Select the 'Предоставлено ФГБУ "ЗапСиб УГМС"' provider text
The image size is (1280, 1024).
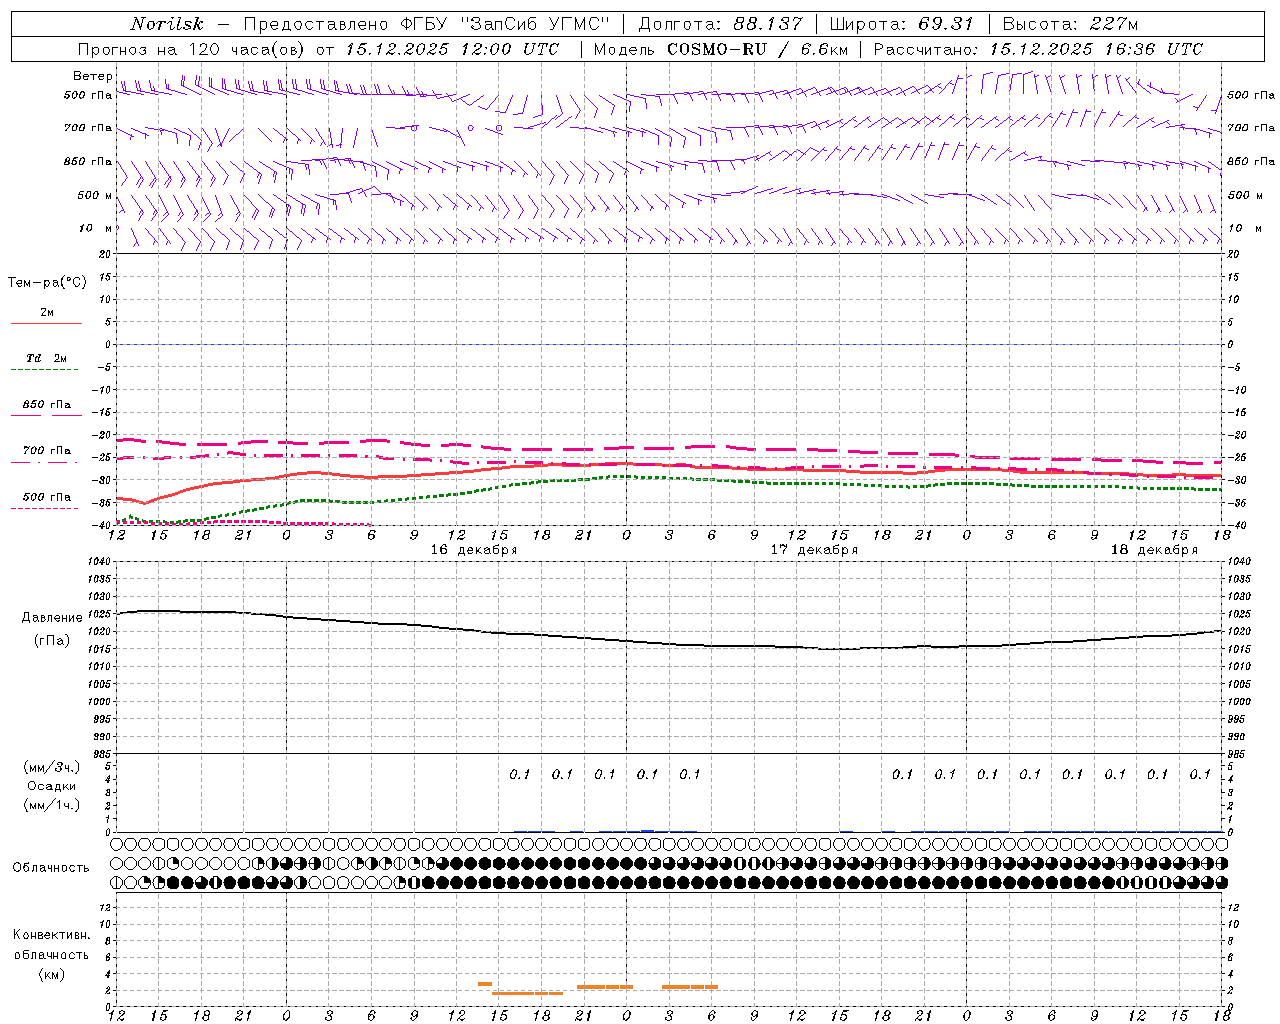[427, 24]
